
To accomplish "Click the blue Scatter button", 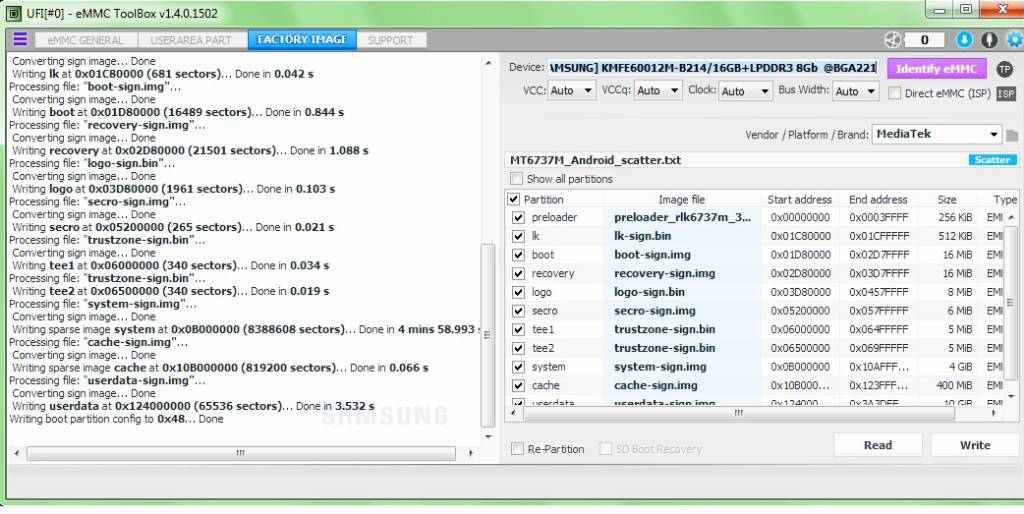I will [992, 160].
